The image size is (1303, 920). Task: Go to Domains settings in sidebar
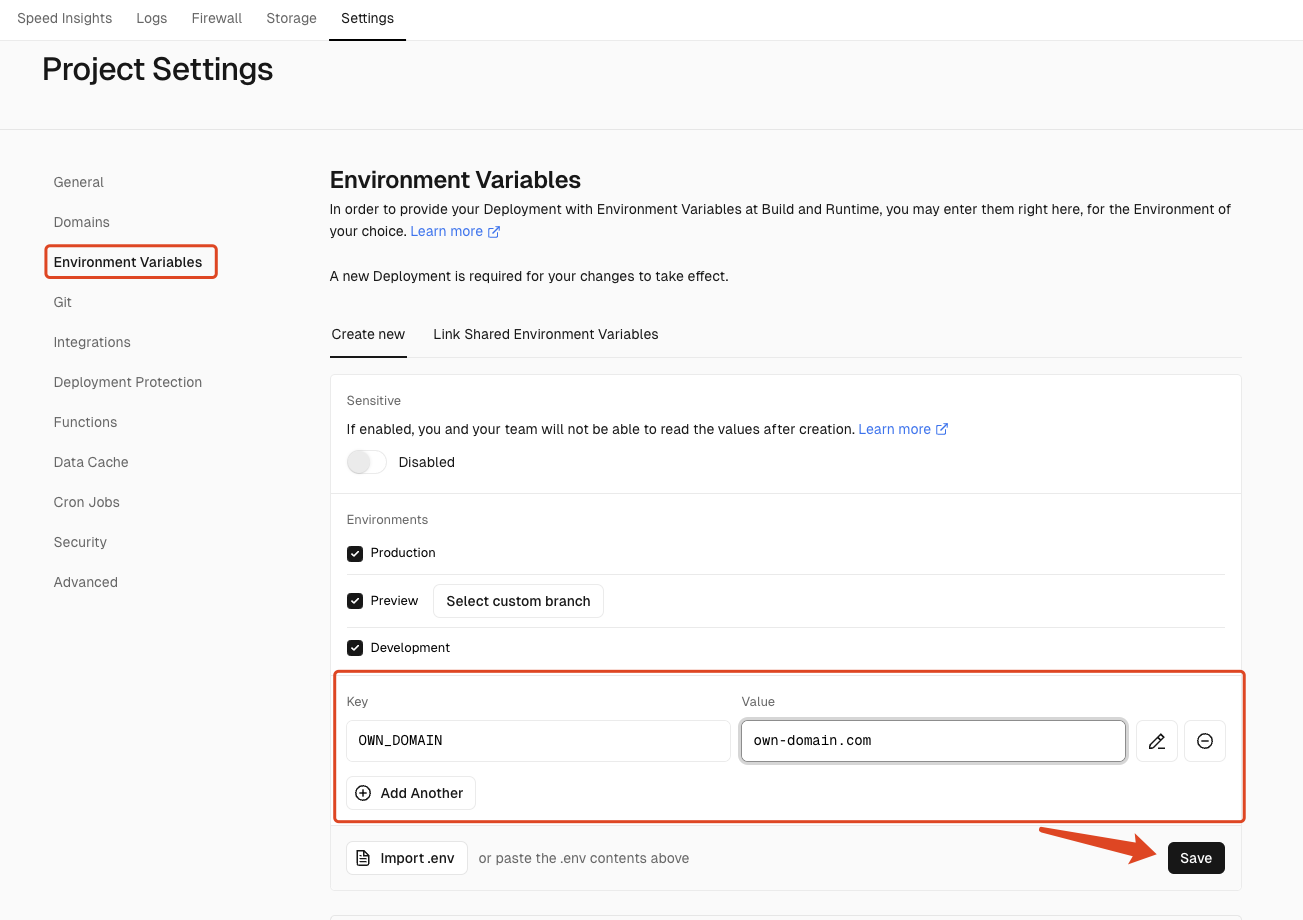coord(82,222)
